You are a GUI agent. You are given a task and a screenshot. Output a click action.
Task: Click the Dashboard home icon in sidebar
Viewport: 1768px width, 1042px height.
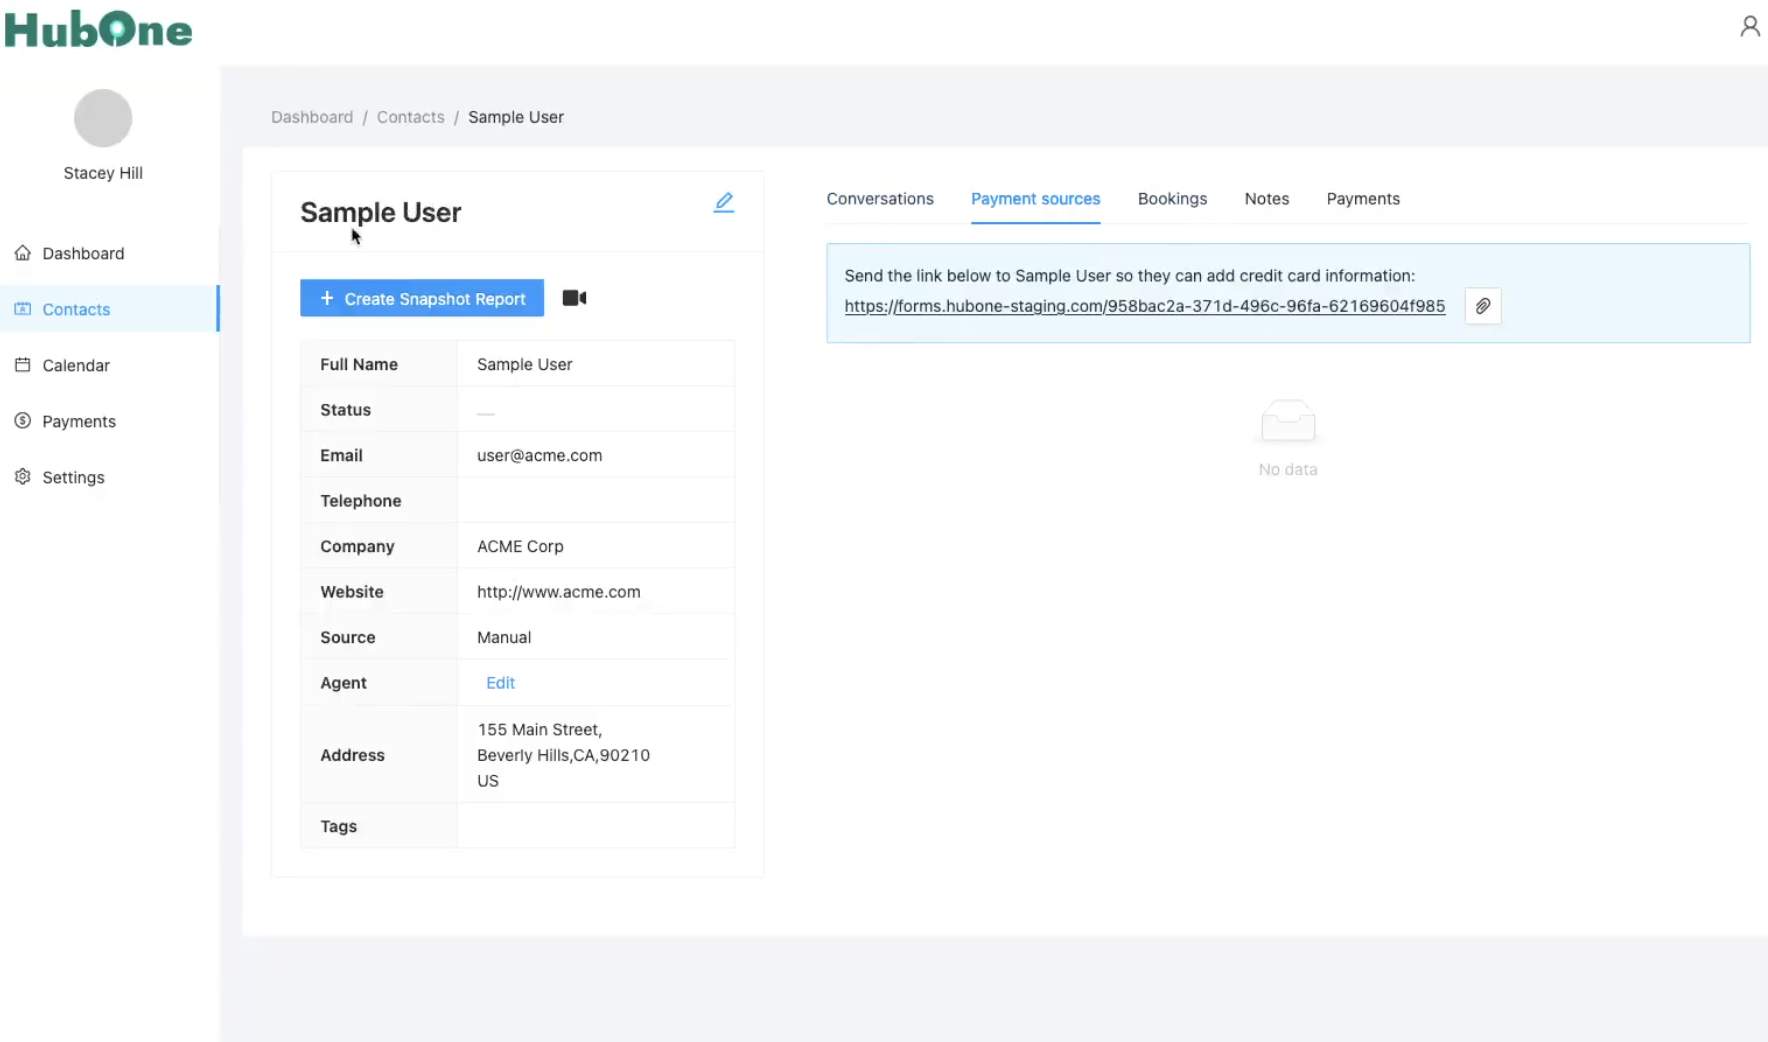pos(23,253)
